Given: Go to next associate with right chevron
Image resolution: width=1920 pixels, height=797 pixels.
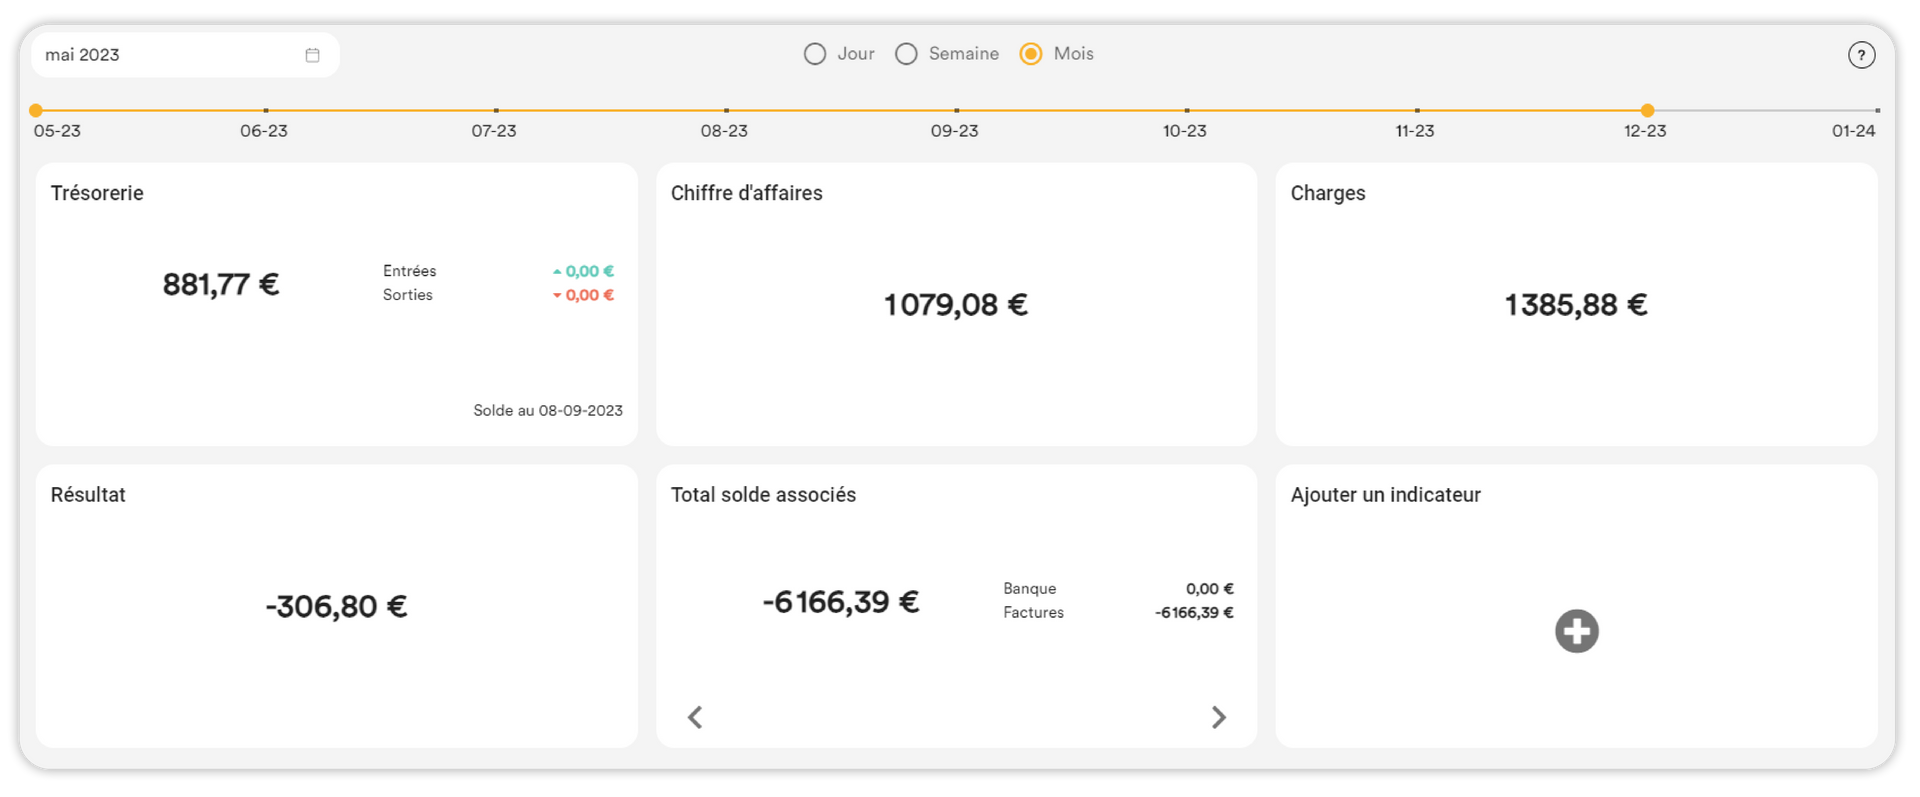Looking at the screenshot, I should (x=1218, y=717).
